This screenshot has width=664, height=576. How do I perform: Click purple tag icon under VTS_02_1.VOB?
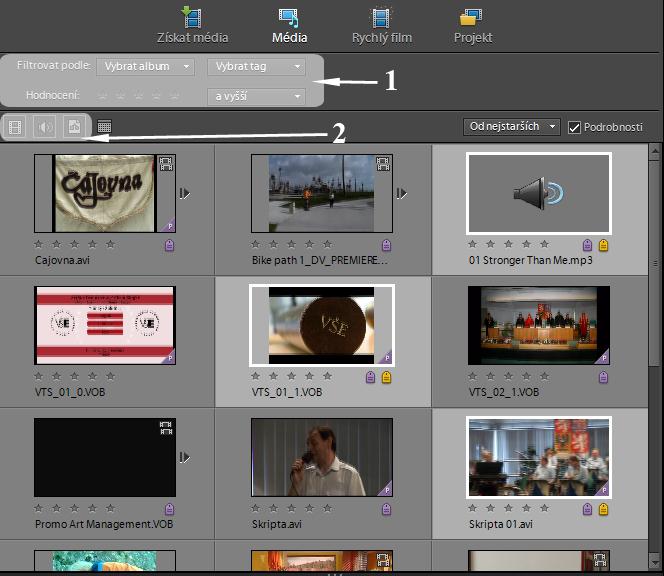click(603, 377)
